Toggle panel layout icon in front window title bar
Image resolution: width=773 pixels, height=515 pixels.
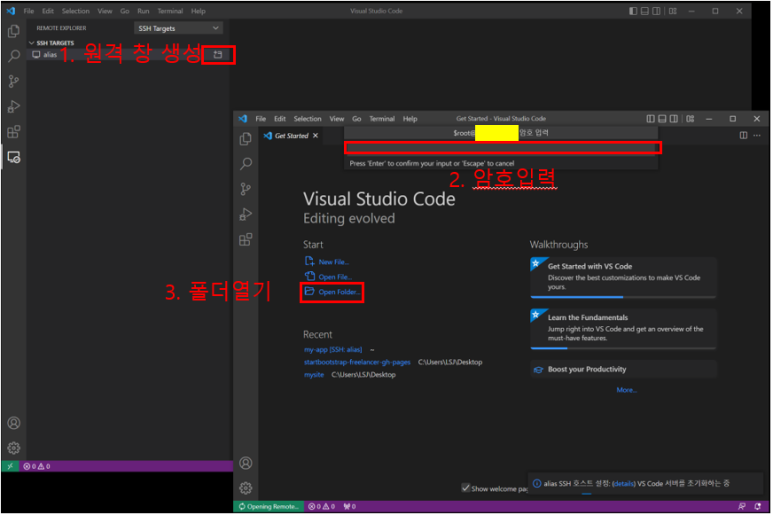[x=662, y=119]
